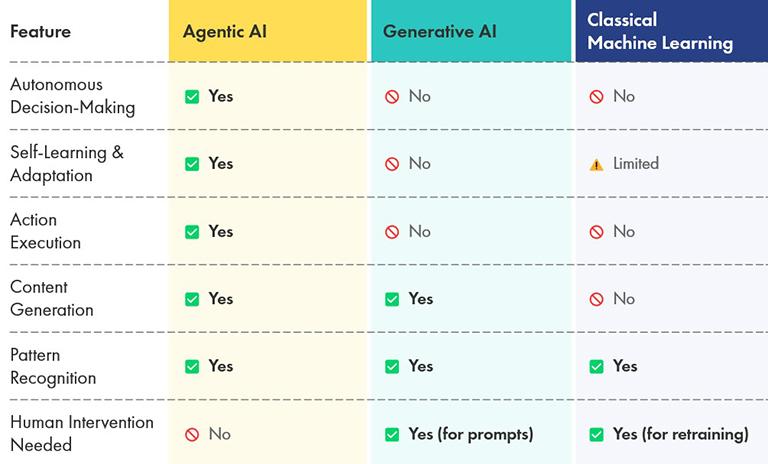
Task: Click the Feature column header label
Action: click(x=41, y=32)
